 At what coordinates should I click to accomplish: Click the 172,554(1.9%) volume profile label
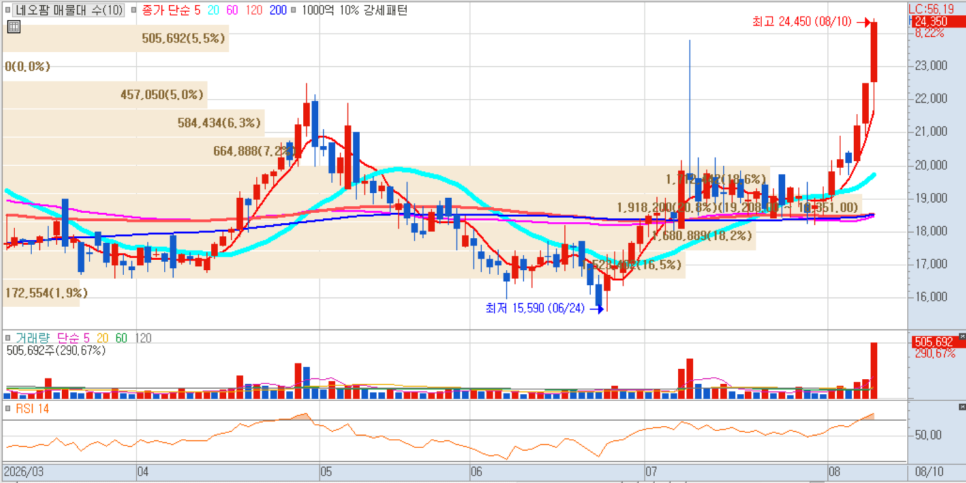[47, 293]
